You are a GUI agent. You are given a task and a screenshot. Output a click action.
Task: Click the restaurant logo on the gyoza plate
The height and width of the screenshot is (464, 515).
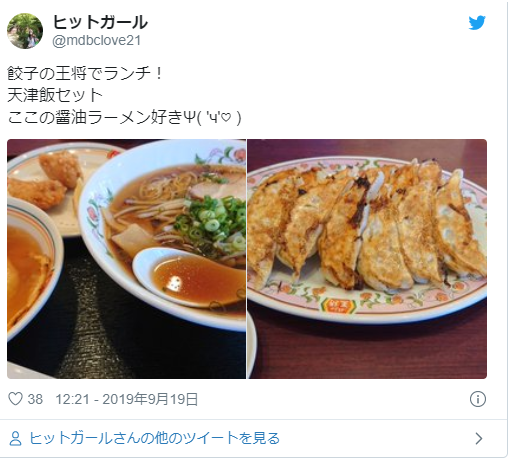pos(338,305)
